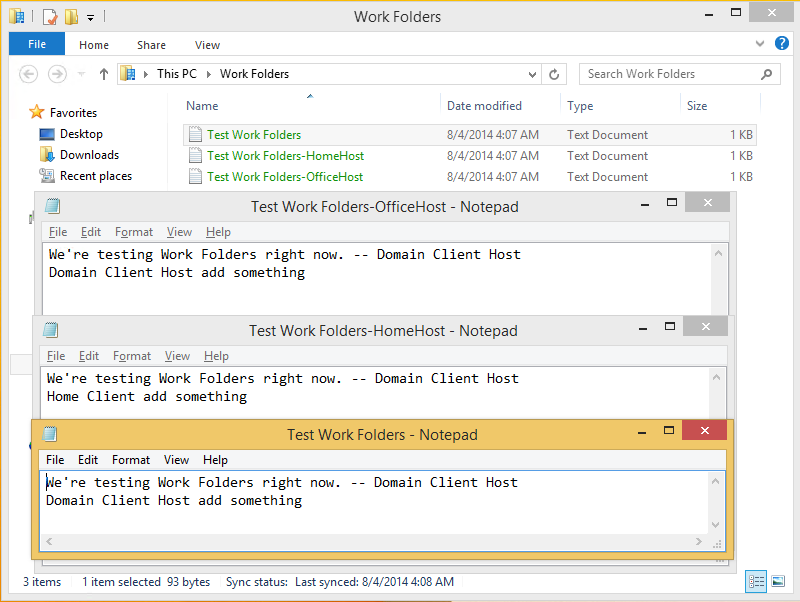Click the Test Work Folders-HomeHost document icon
Viewport: 800px width, 602px height.
195,155
